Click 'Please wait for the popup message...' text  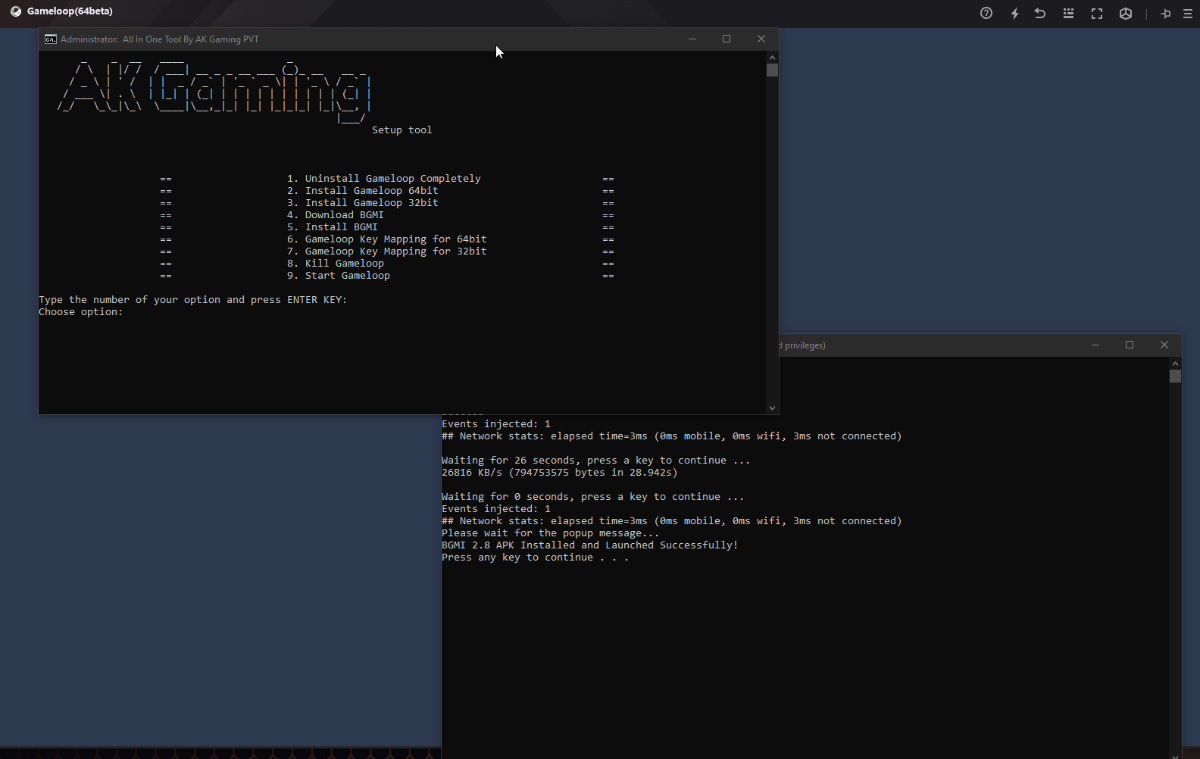coord(550,533)
